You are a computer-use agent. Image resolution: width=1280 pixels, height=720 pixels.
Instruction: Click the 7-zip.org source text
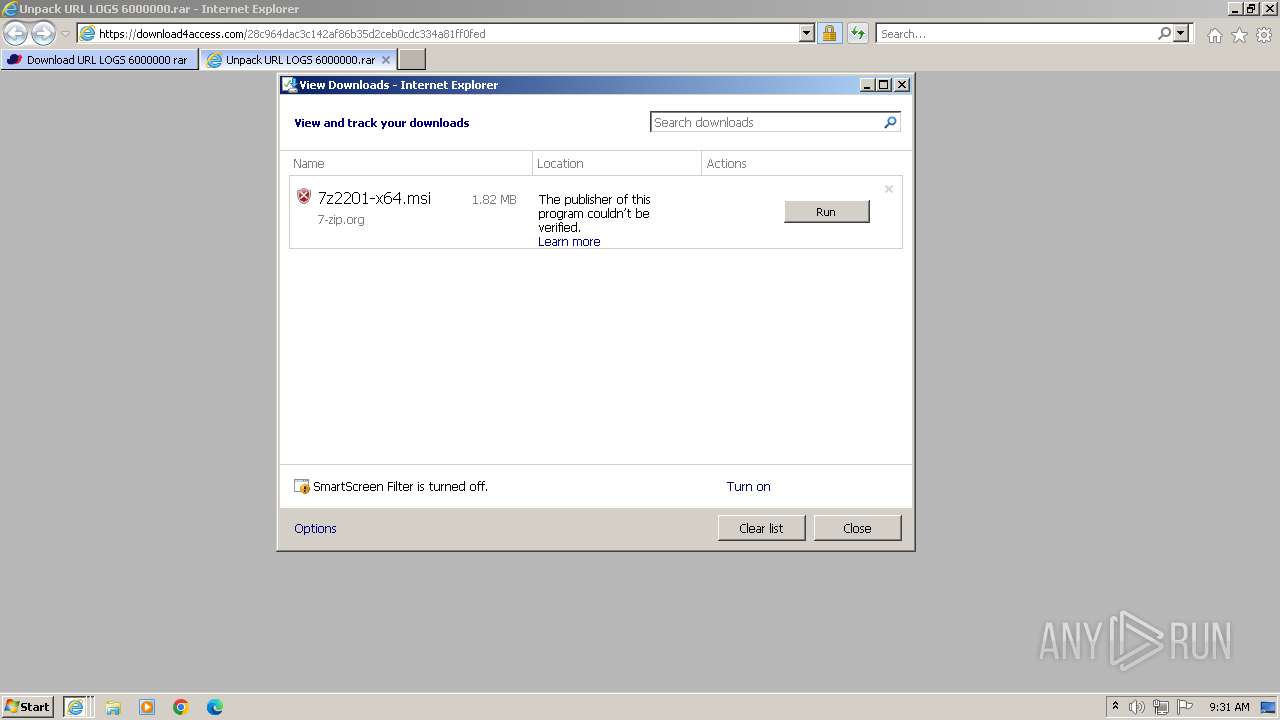(x=341, y=219)
